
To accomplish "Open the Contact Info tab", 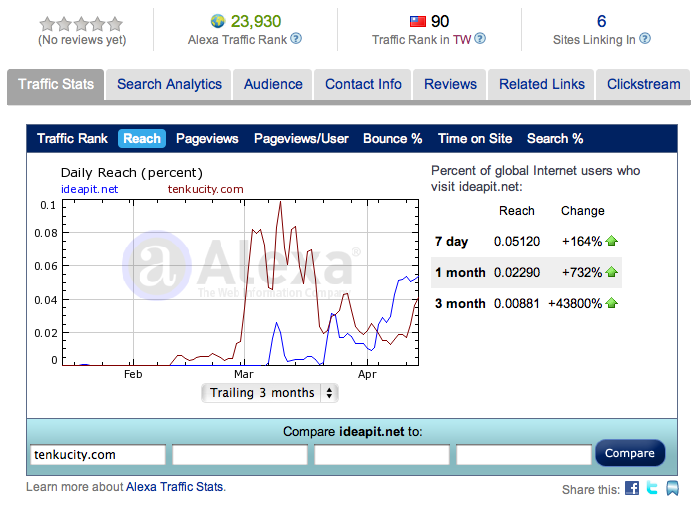I will (363, 84).
